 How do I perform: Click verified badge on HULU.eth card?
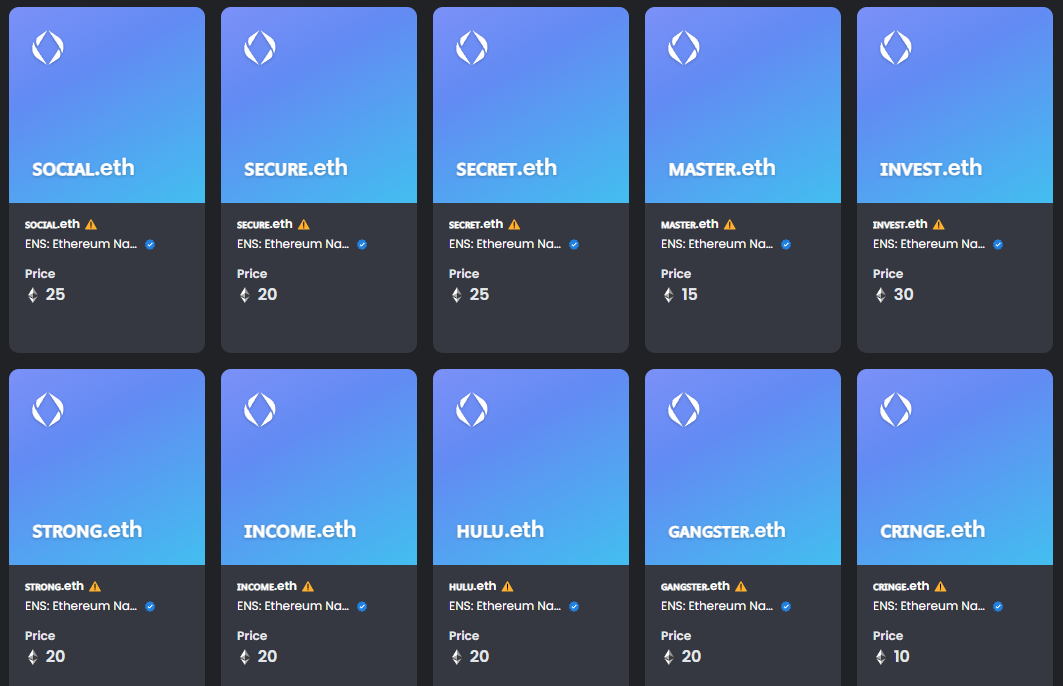tap(574, 607)
